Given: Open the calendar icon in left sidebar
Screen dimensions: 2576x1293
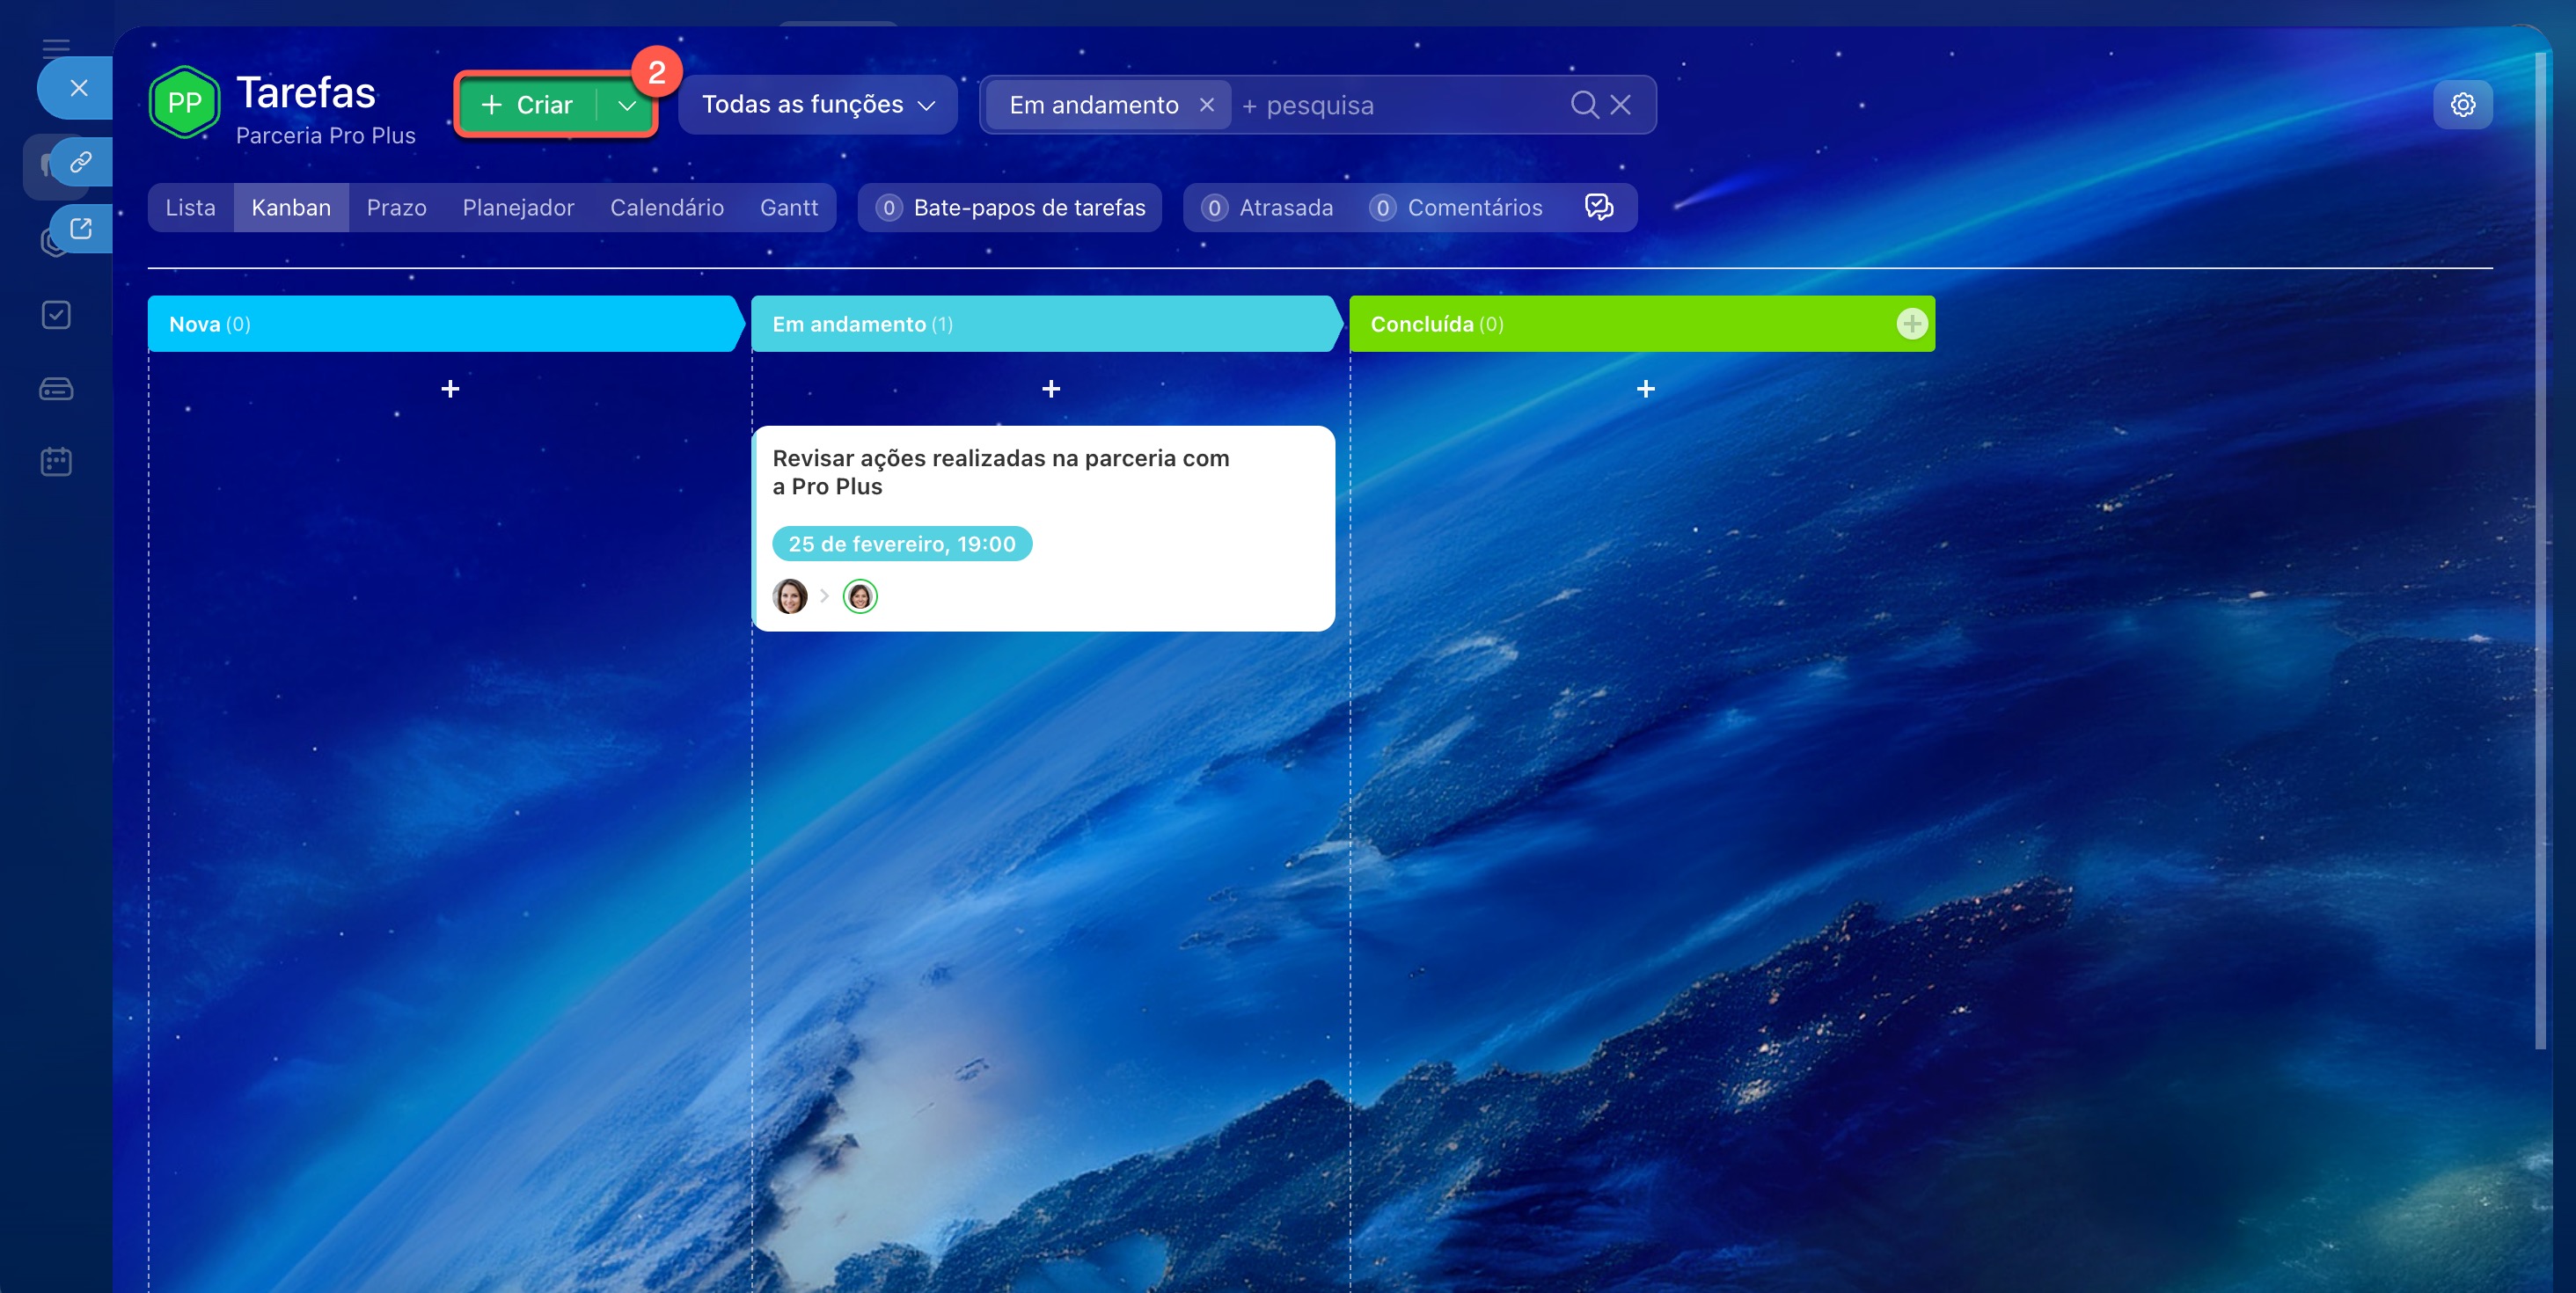Looking at the screenshot, I should pyautogui.click(x=56, y=462).
